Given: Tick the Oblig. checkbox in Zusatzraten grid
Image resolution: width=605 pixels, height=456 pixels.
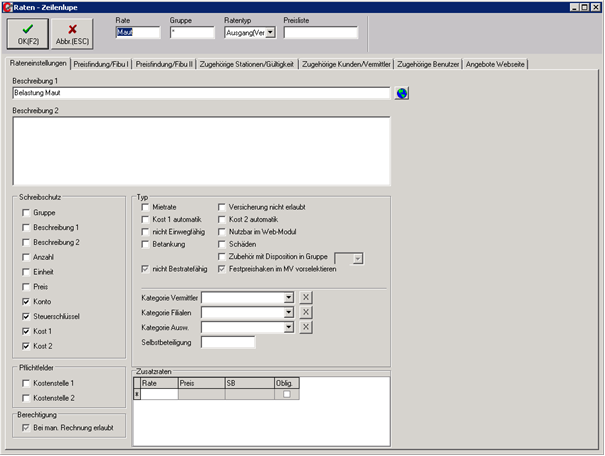Looking at the screenshot, I should pyautogui.click(x=287, y=395).
